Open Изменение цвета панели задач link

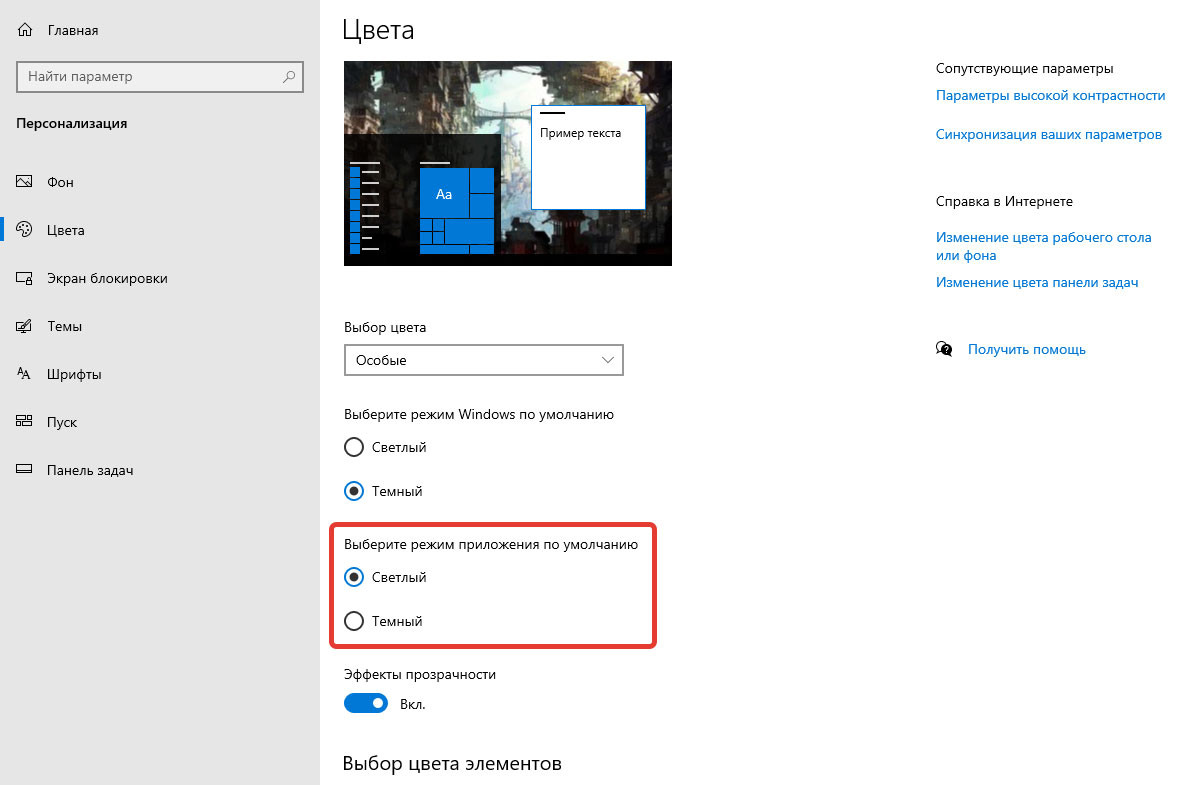[x=1037, y=283]
